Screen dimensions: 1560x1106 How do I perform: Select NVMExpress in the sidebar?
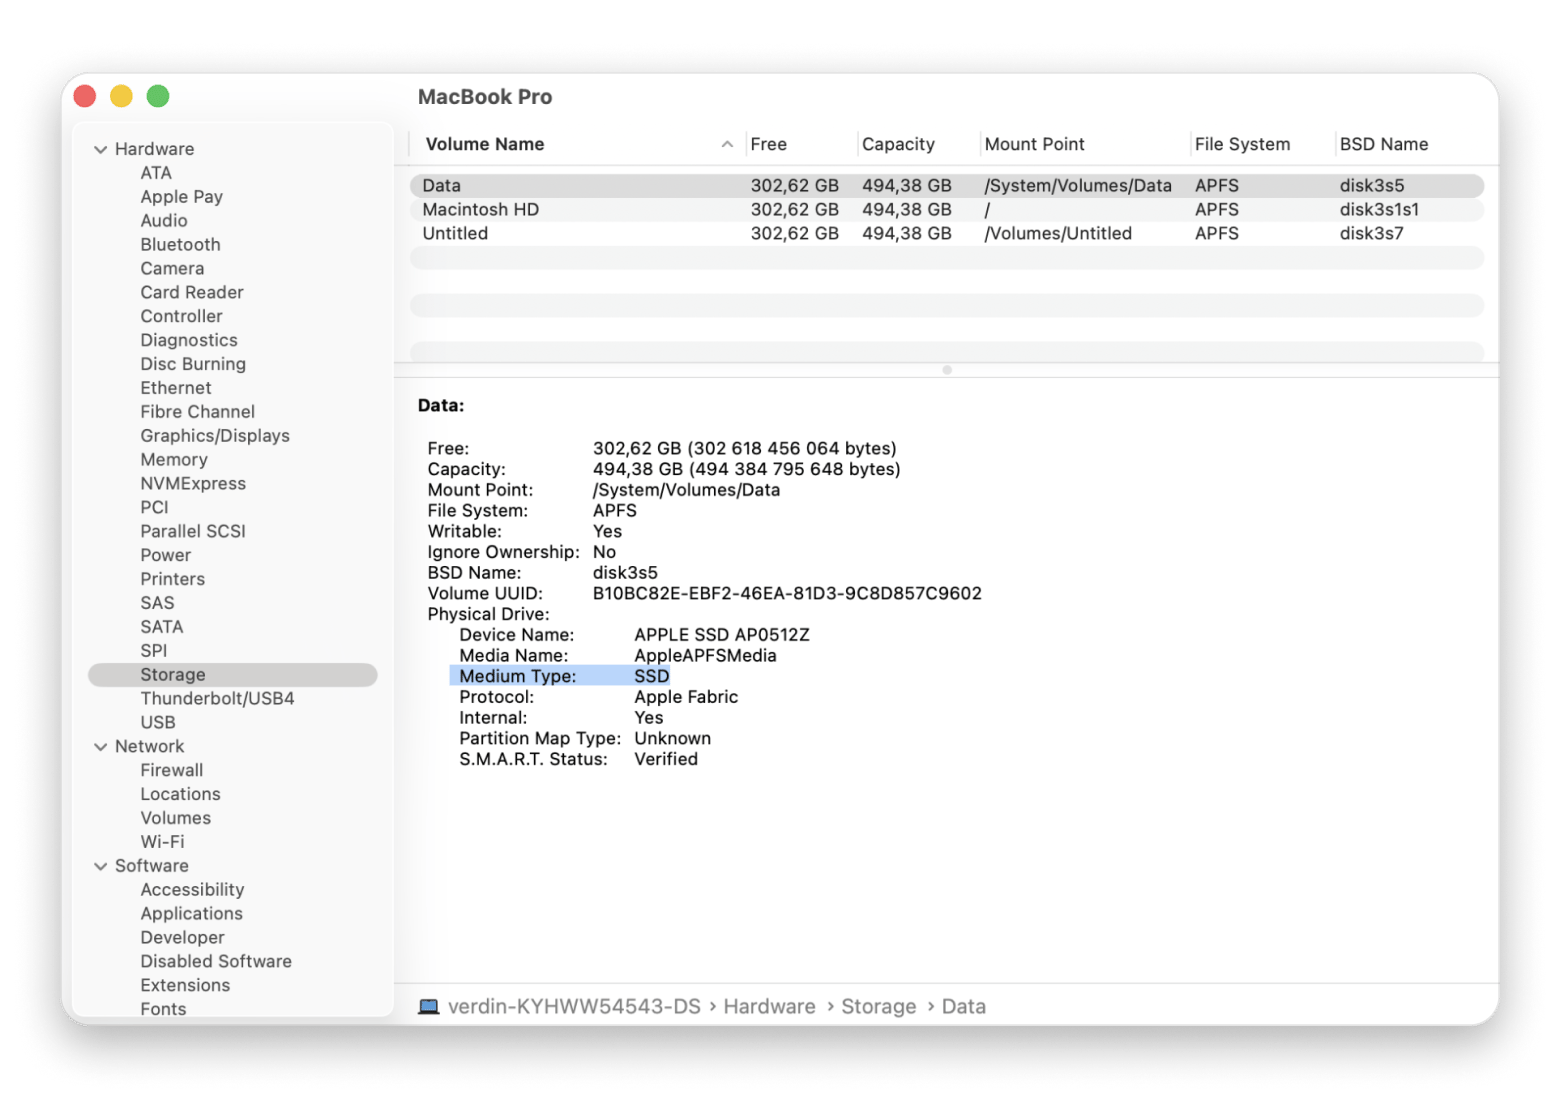tap(193, 484)
